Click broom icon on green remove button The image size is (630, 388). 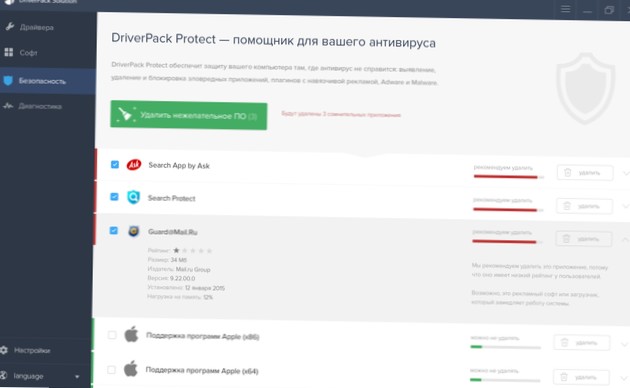coord(125,114)
